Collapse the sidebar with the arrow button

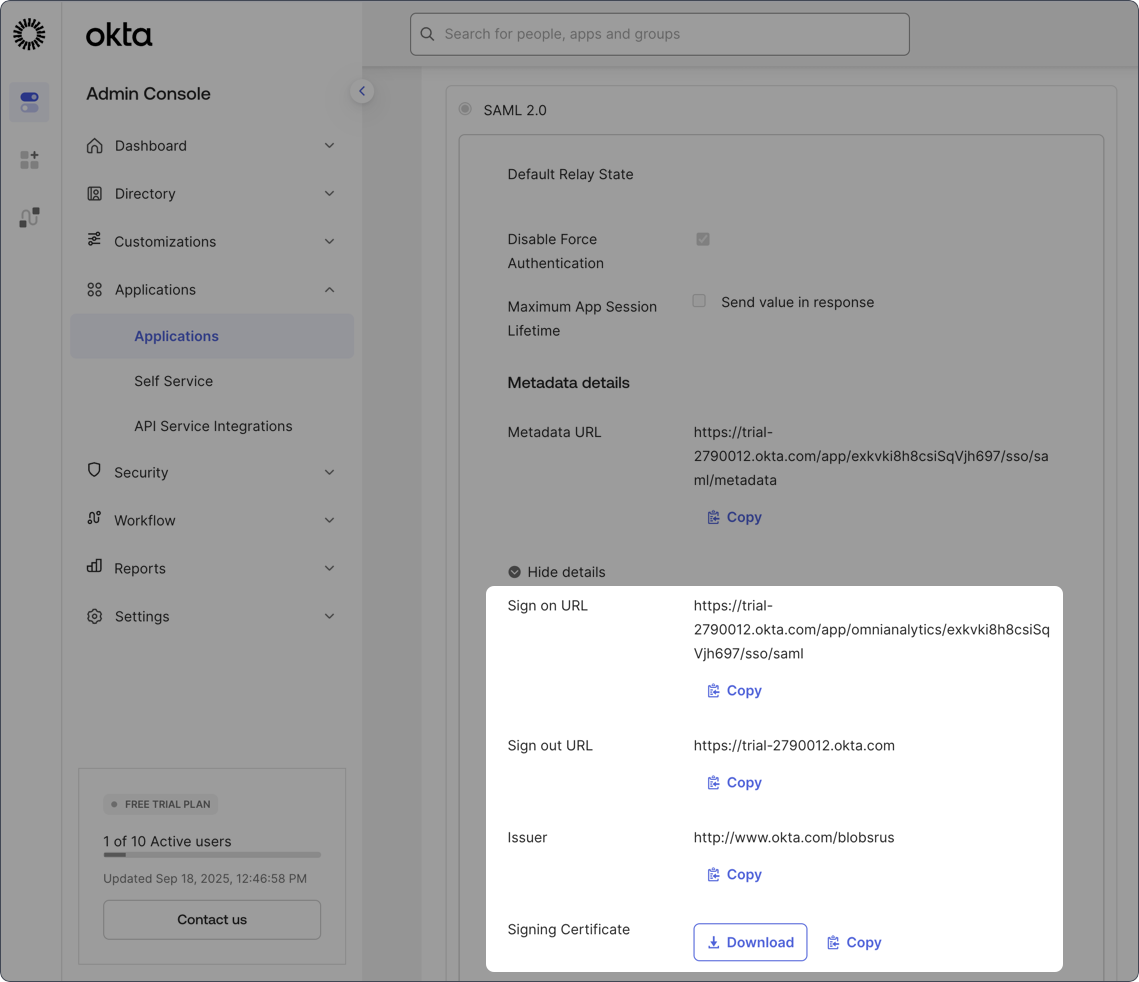point(362,91)
